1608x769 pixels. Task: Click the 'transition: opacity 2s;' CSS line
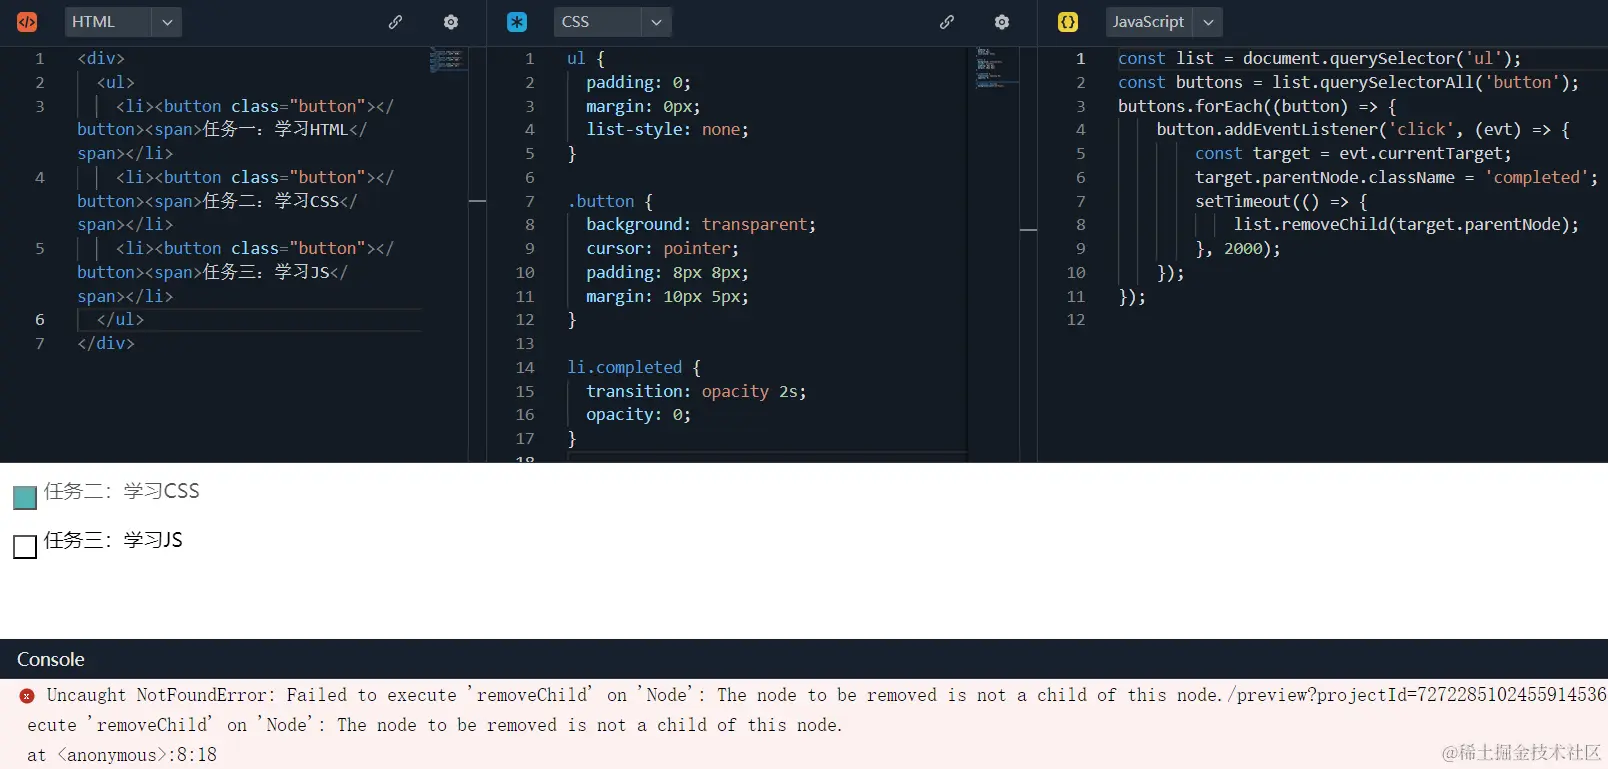point(696,392)
